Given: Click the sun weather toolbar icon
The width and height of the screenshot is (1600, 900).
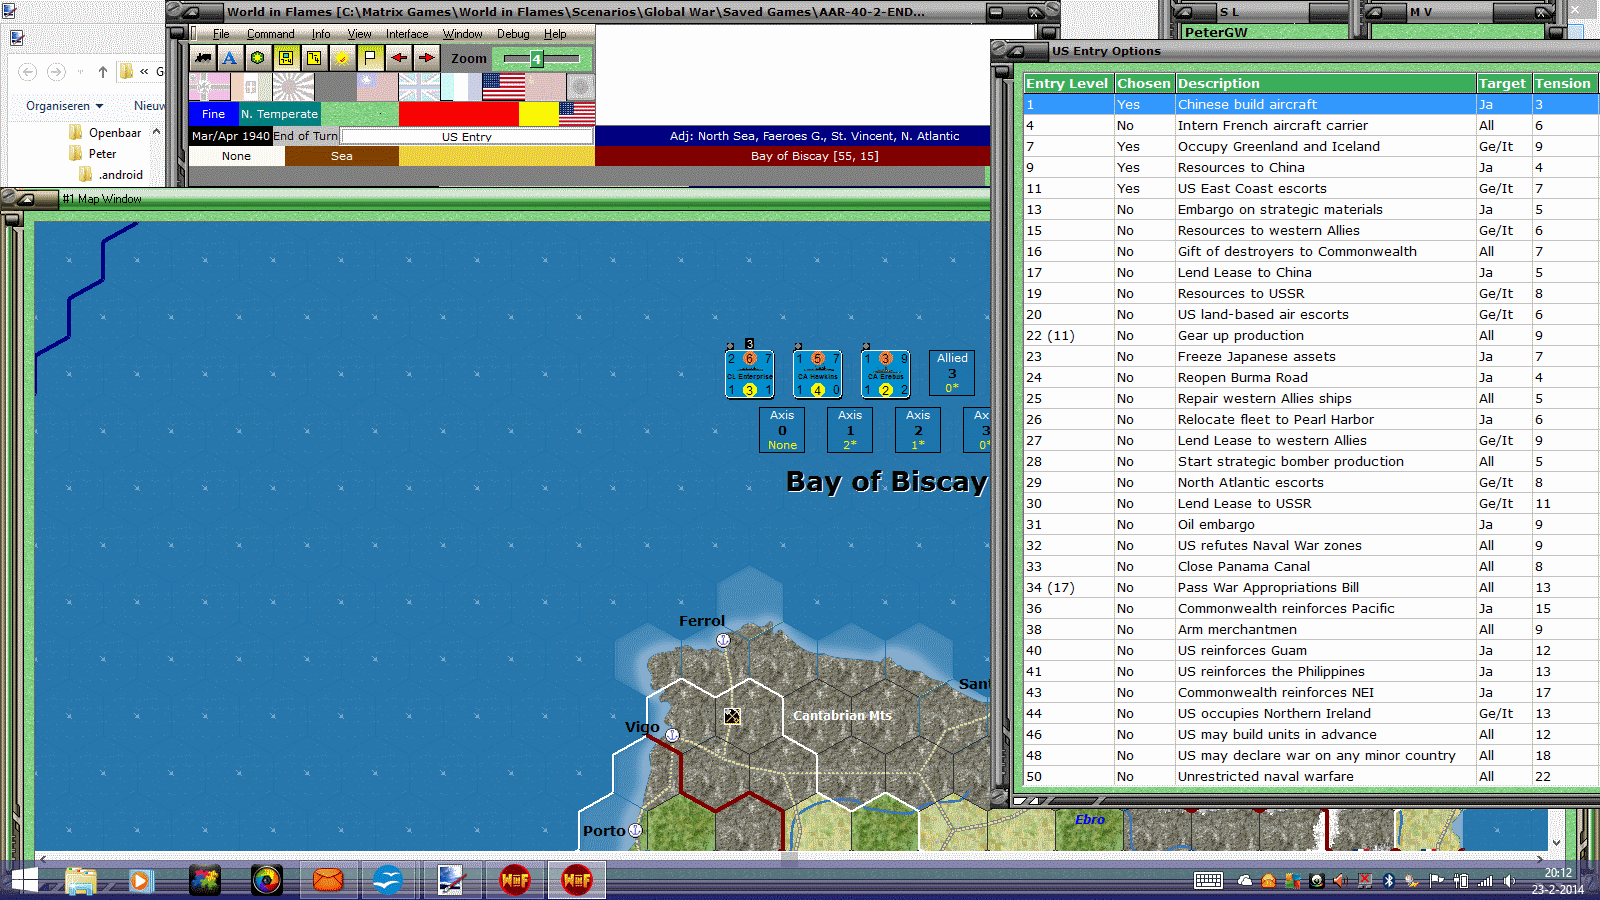Looking at the screenshot, I should click(x=342, y=58).
